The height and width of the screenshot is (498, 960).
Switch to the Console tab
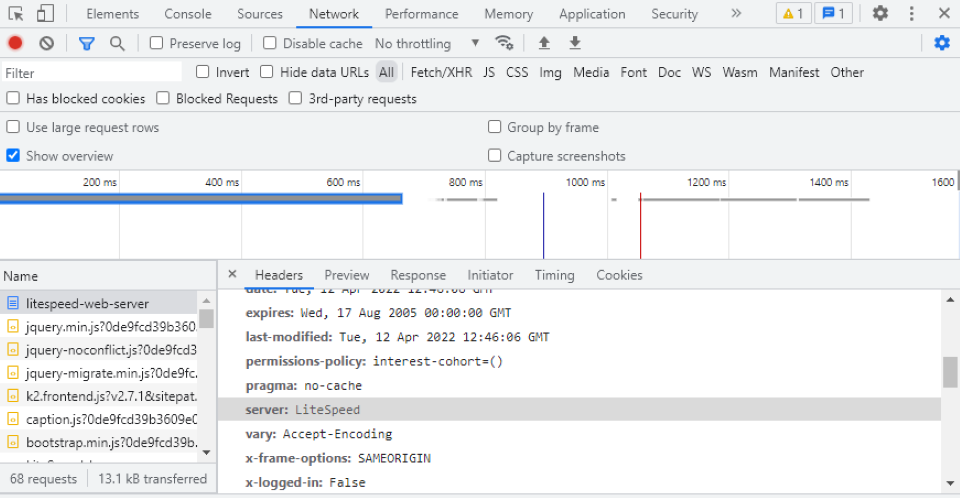point(188,14)
